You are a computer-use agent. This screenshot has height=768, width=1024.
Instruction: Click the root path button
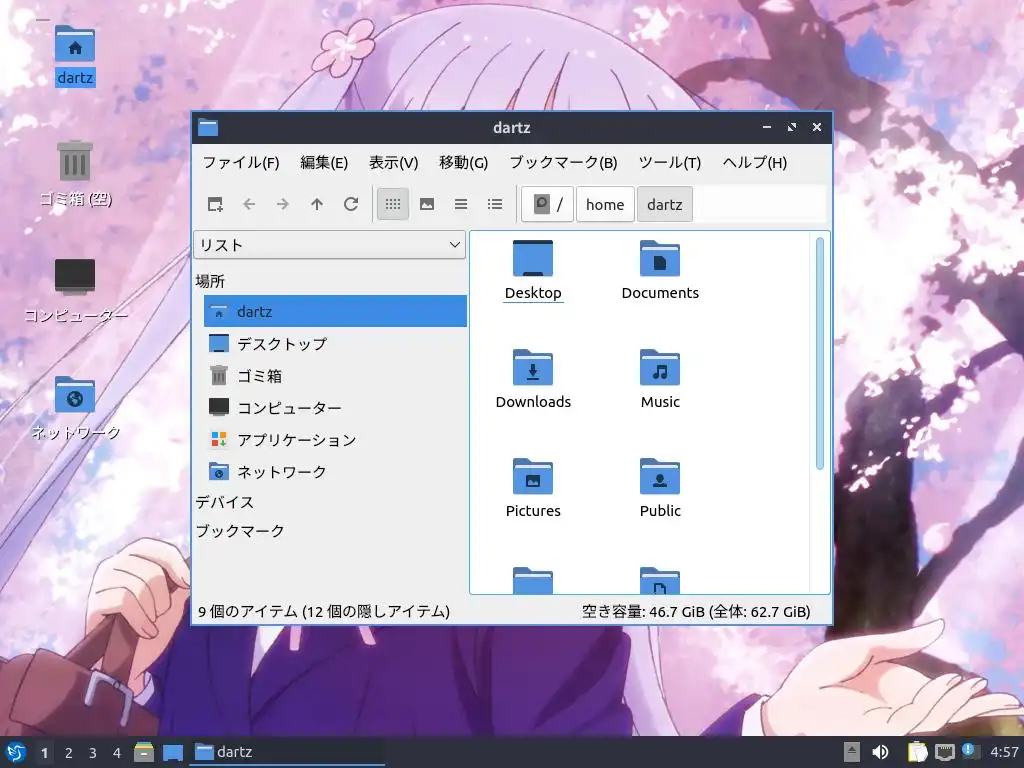(x=548, y=204)
